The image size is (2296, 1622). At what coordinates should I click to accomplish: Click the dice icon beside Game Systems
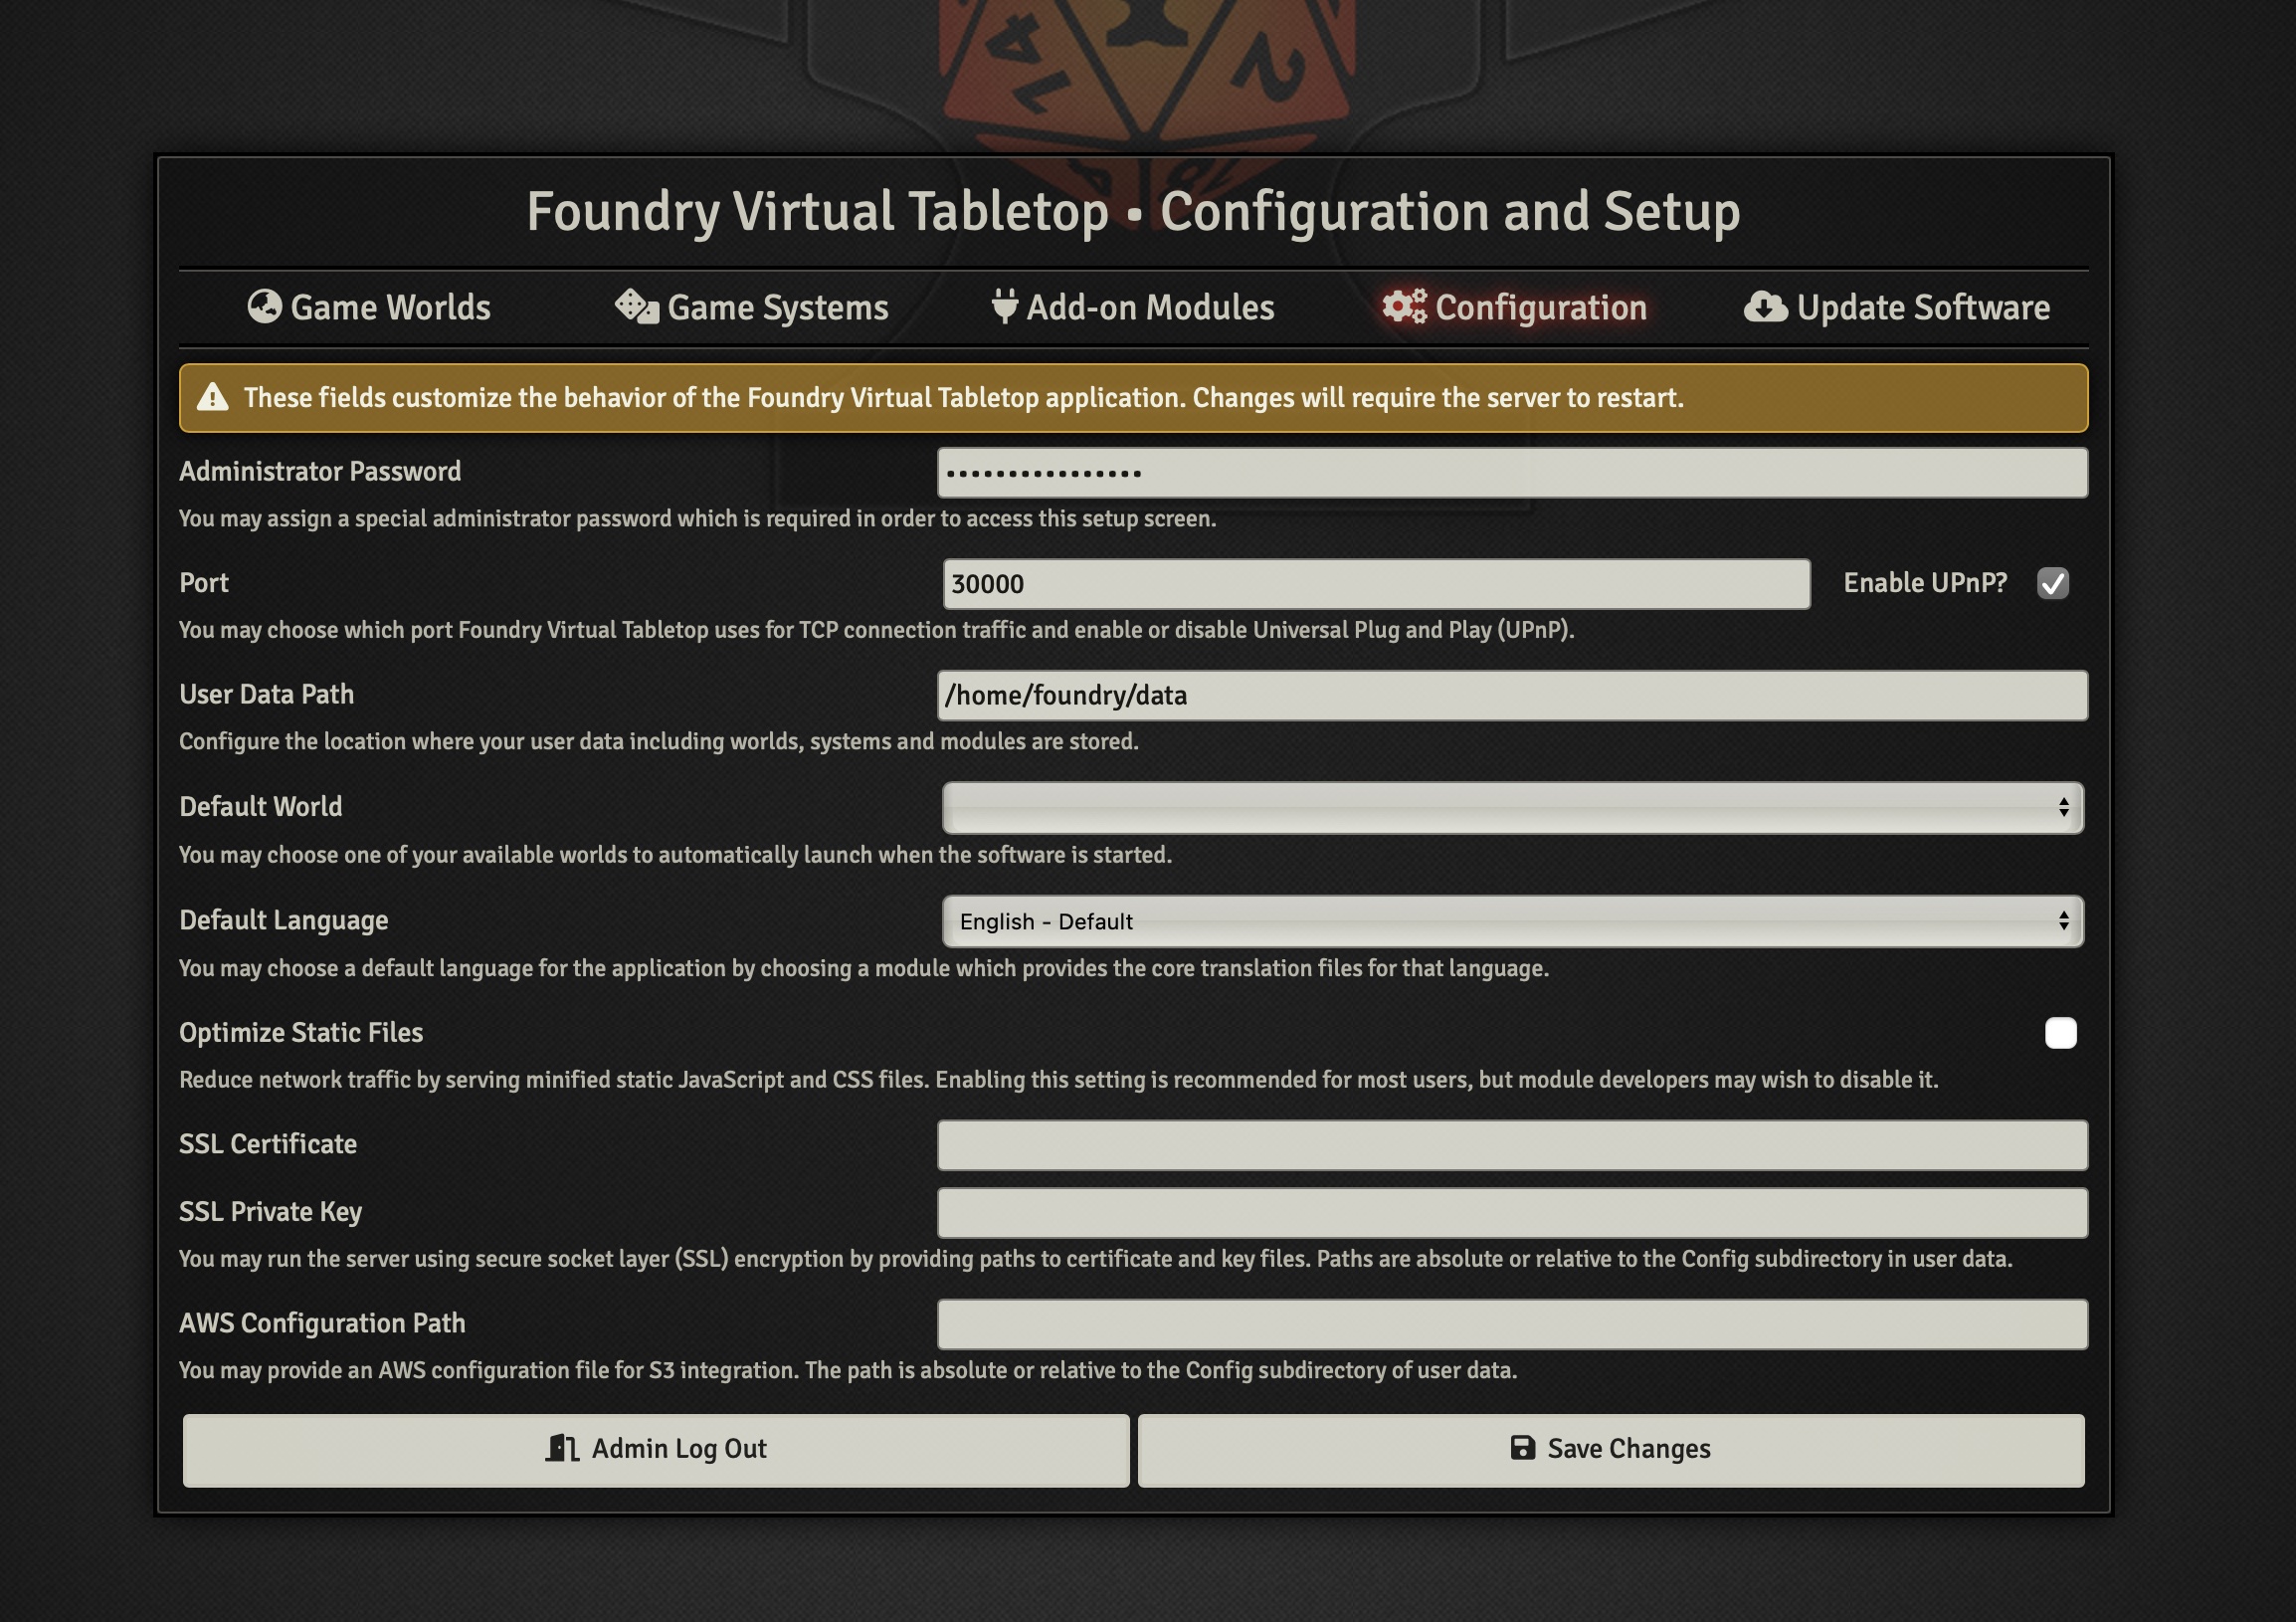pyautogui.click(x=636, y=307)
